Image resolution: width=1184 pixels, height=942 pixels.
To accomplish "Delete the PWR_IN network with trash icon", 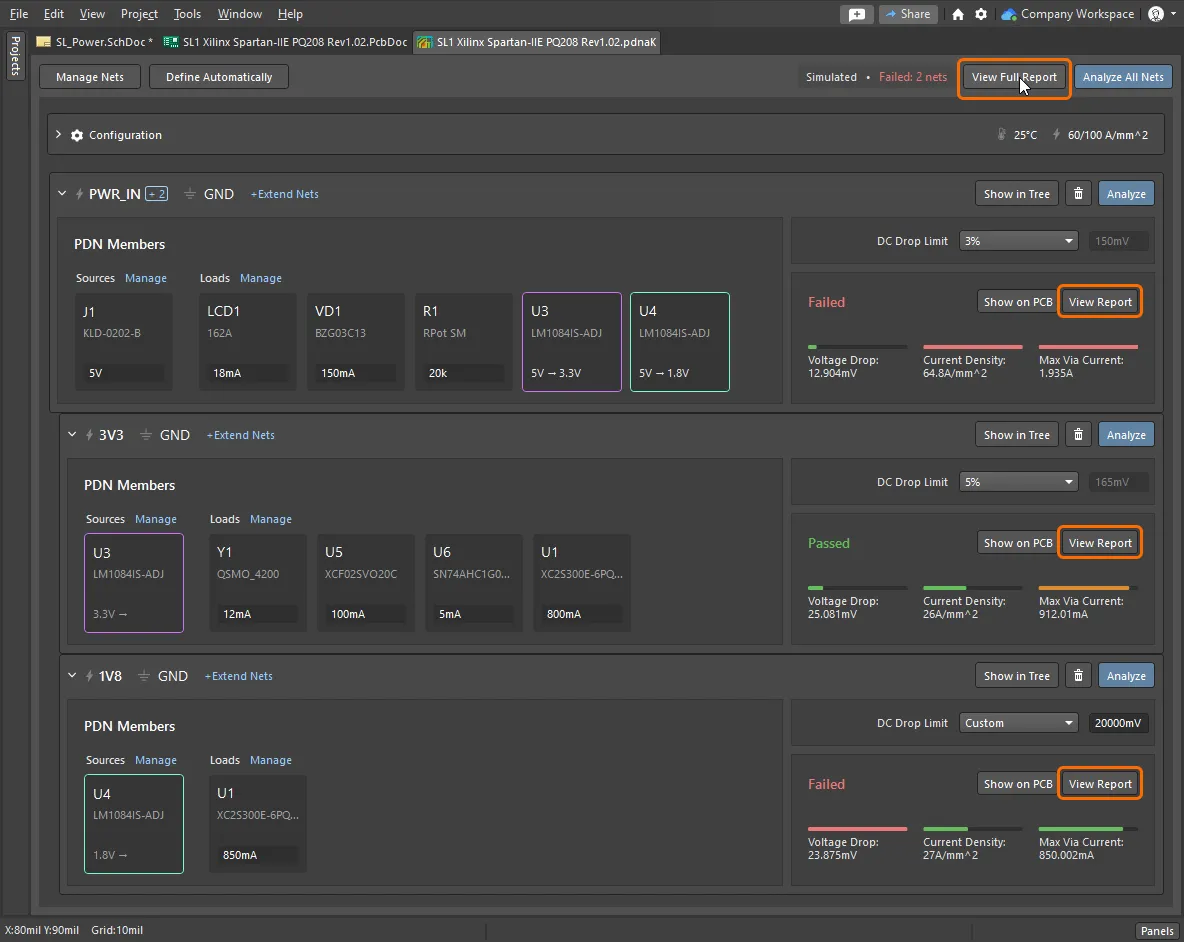I will tap(1078, 194).
